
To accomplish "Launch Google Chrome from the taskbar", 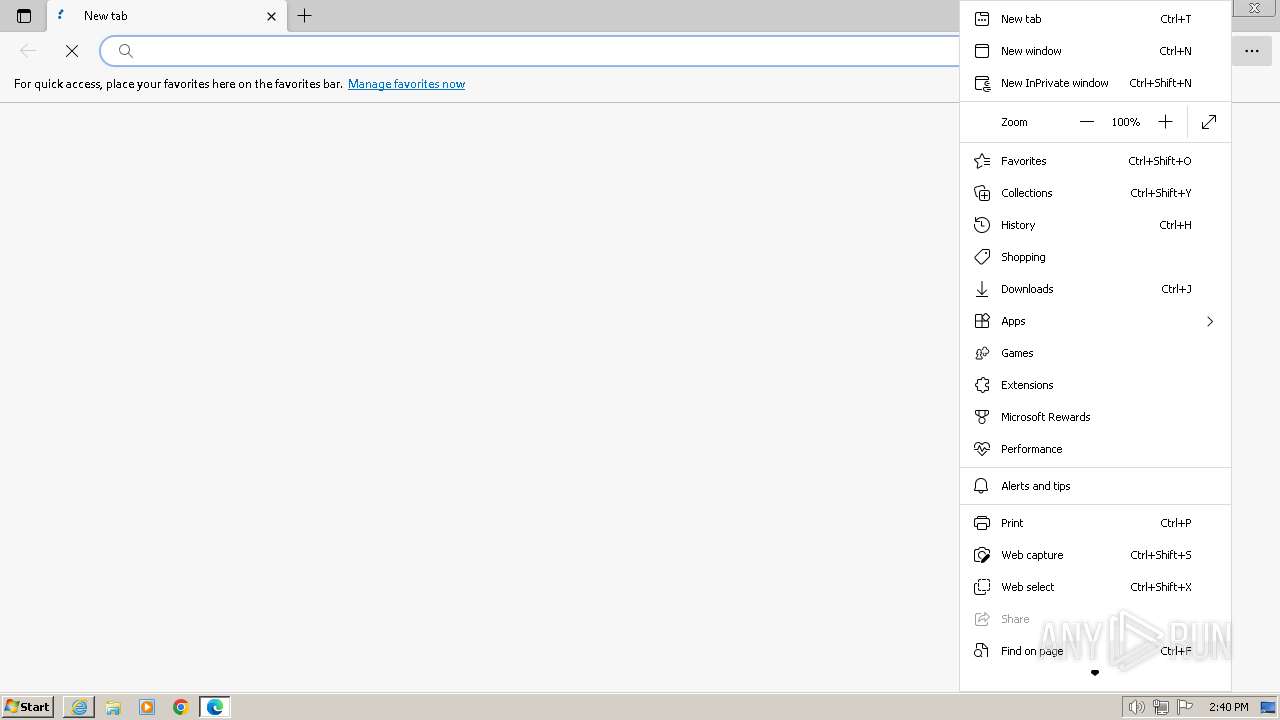I will pos(181,707).
